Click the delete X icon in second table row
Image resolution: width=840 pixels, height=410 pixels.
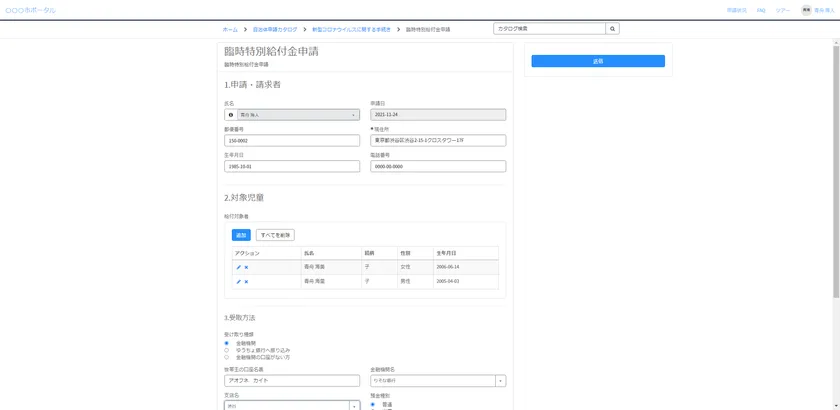click(x=246, y=282)
